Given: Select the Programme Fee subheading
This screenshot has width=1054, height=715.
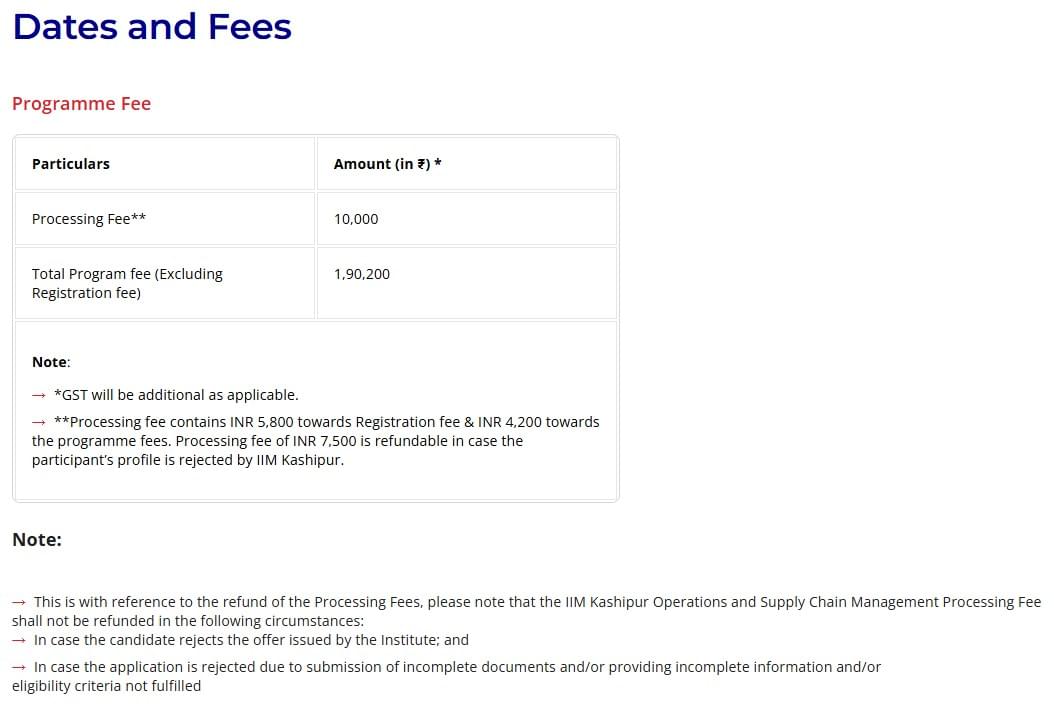Looking at the screenshot, I should tap(82, 104).
